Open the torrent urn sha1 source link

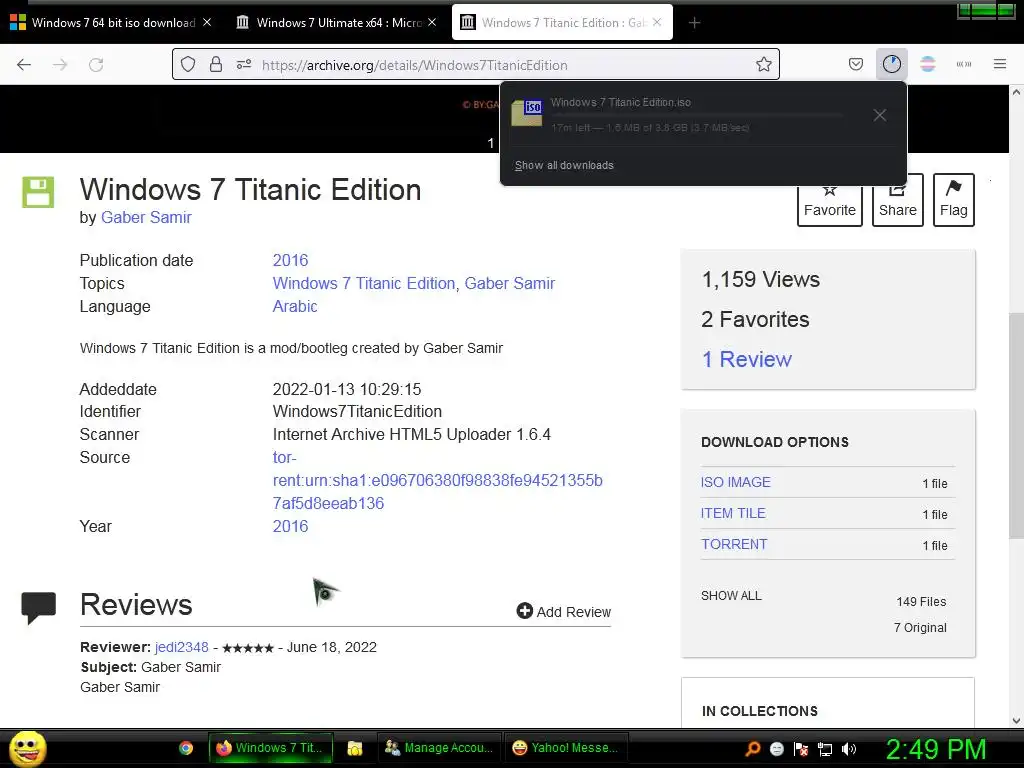point(437,481)
